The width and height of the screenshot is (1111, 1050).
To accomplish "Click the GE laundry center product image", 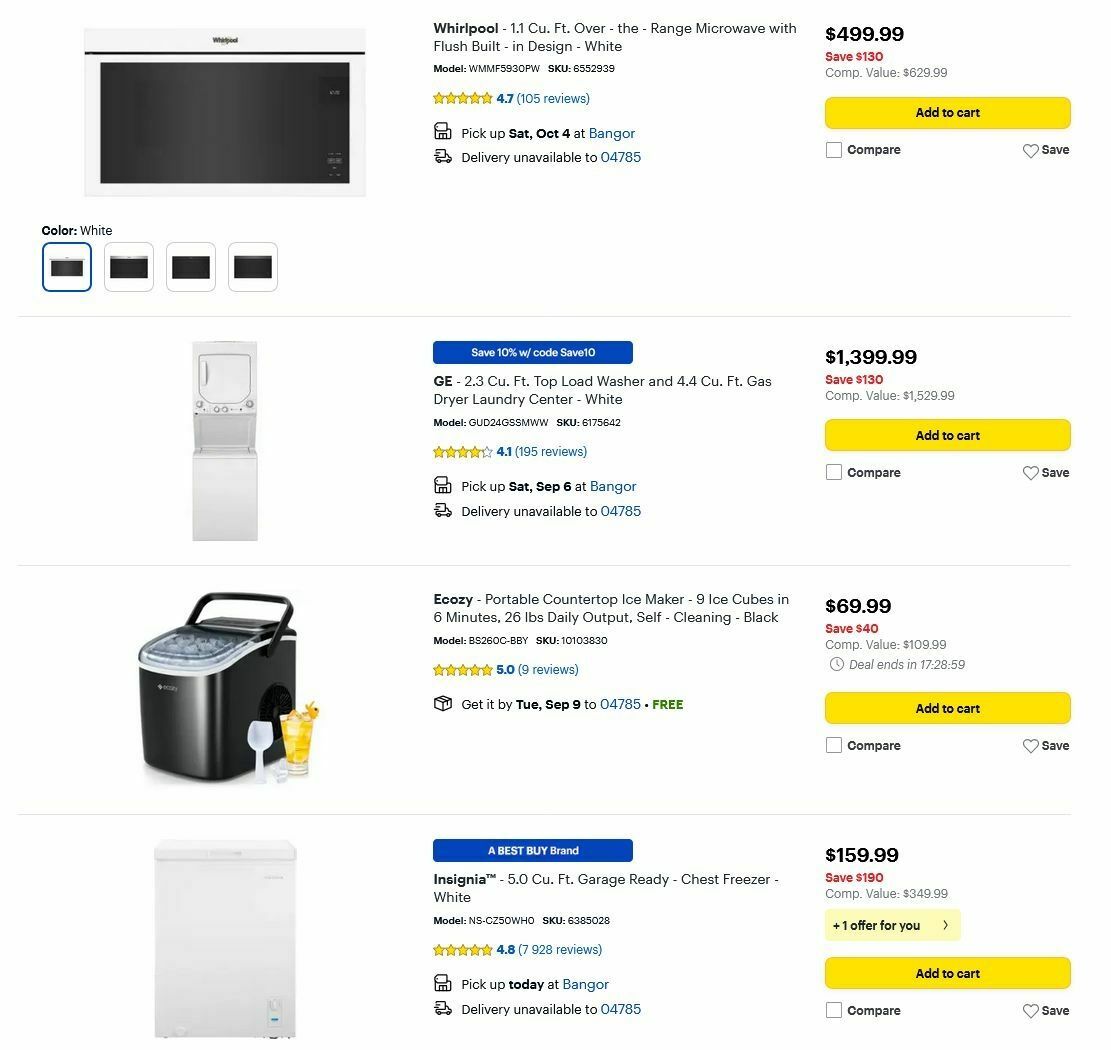I will pyautogui.click(x=225, y=440).
